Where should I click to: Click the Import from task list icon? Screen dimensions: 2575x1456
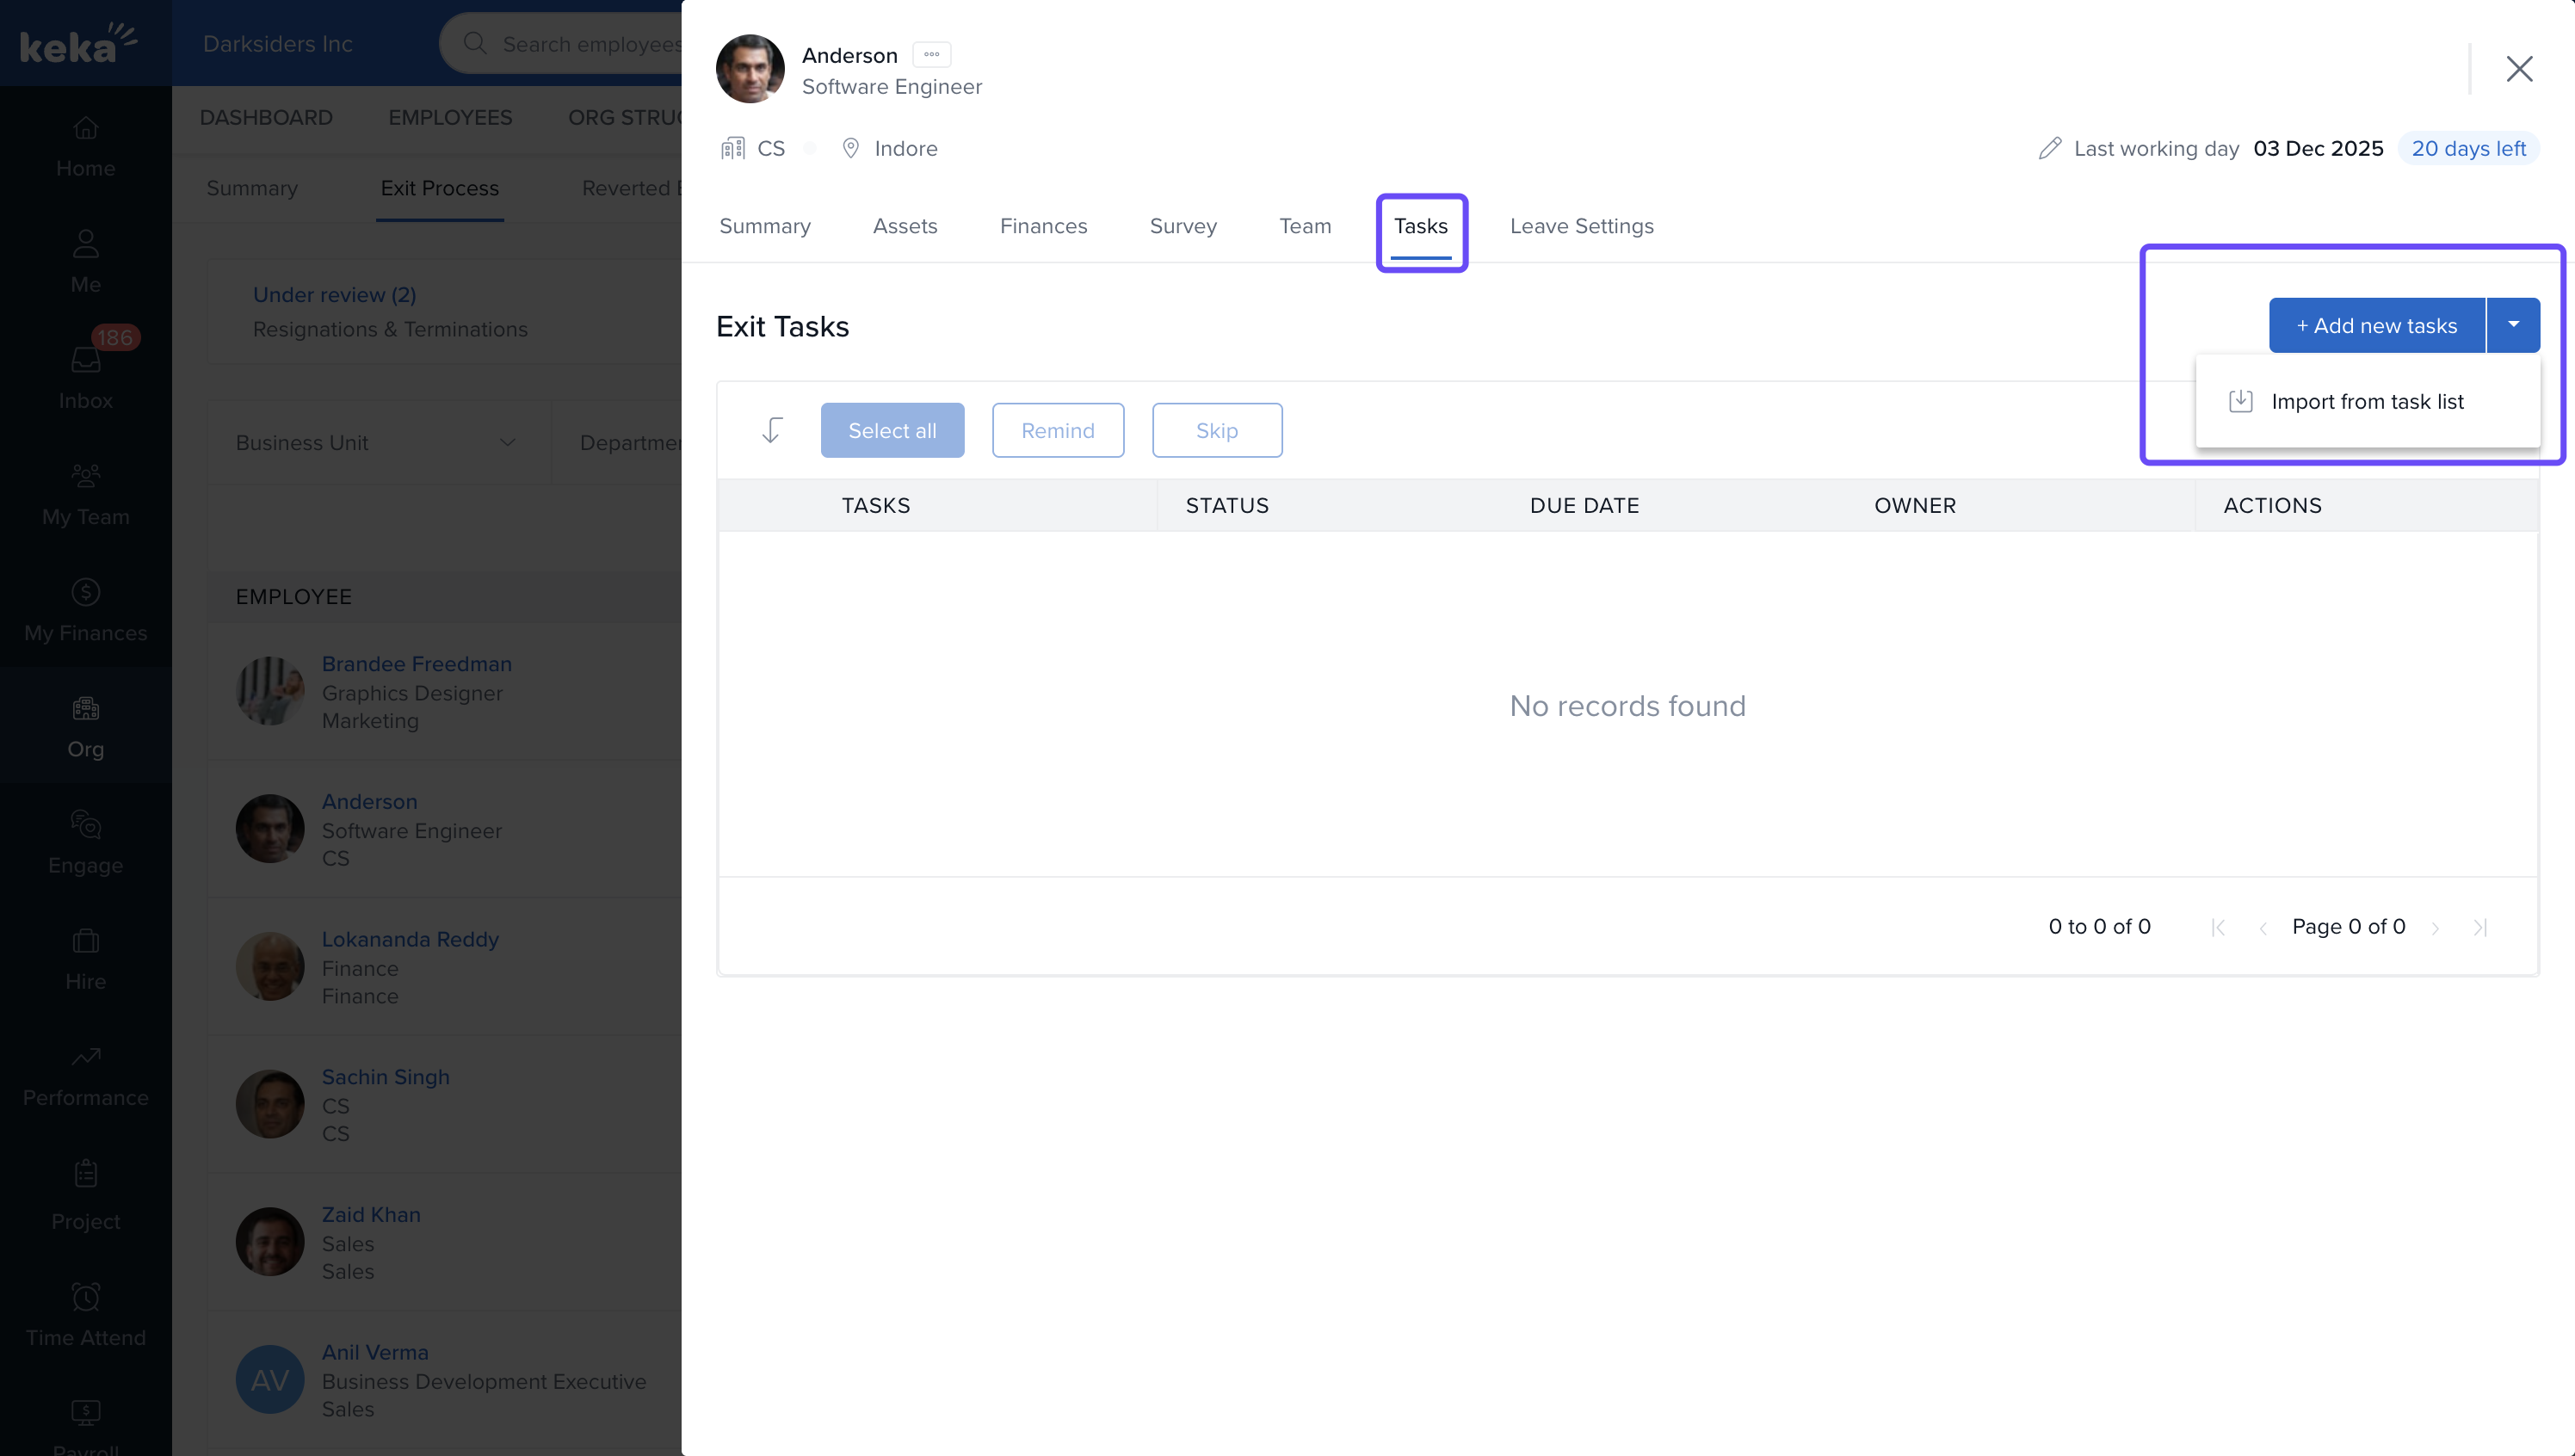click(2240, 401)
